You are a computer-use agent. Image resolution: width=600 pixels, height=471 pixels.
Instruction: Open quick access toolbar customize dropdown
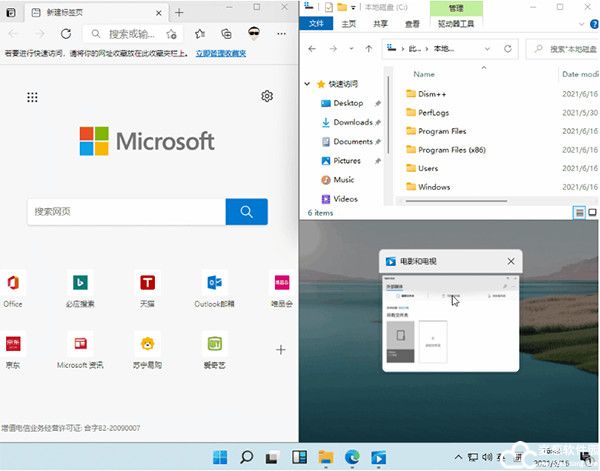click(x=353, y=7)
